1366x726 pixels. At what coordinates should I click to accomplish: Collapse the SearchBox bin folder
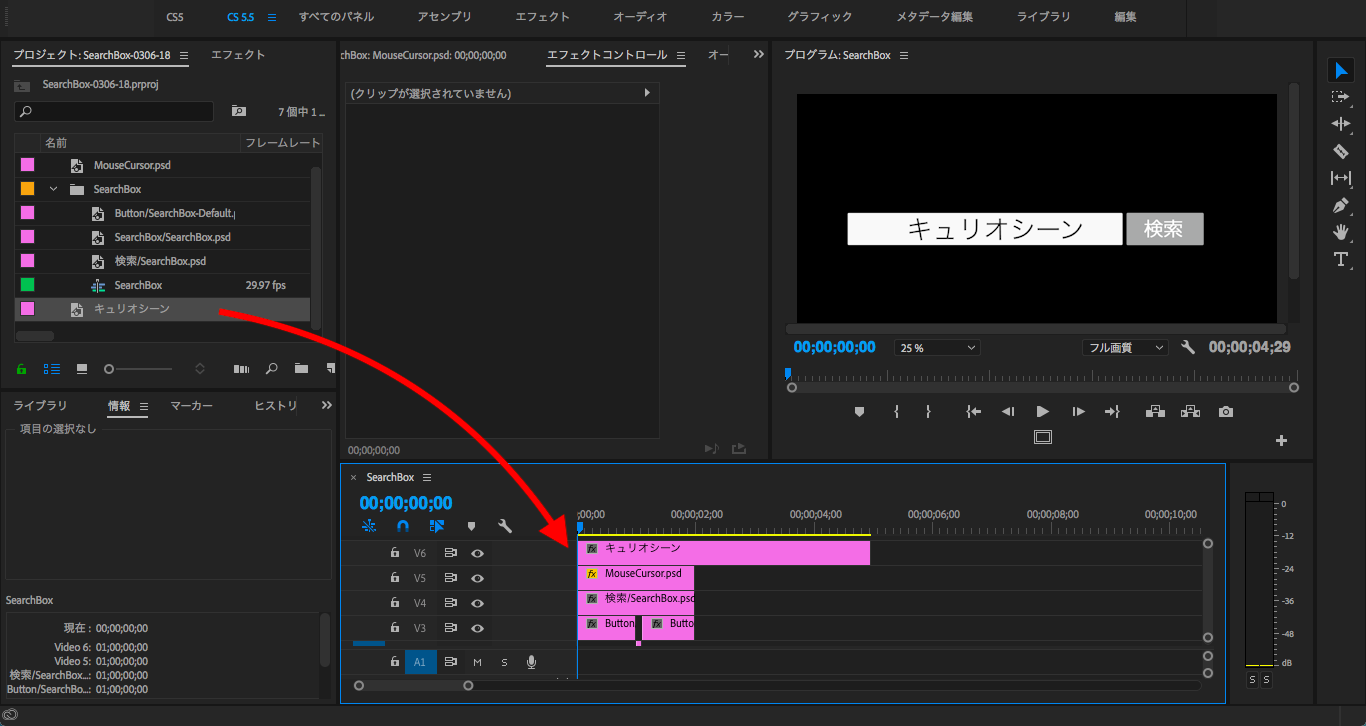(x=54, y=189)
